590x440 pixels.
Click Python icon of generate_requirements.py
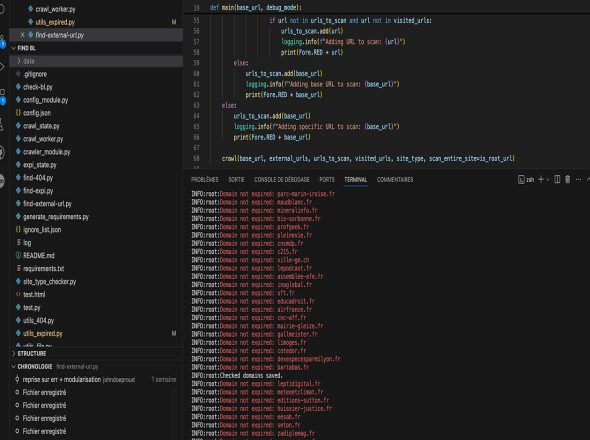[18, 216]
